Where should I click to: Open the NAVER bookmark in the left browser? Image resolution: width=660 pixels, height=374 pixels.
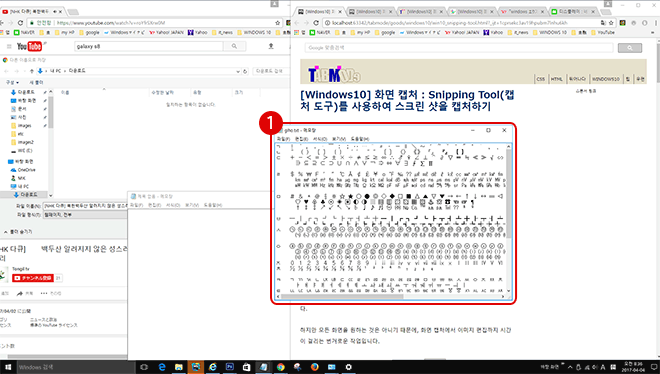(25, 32)
